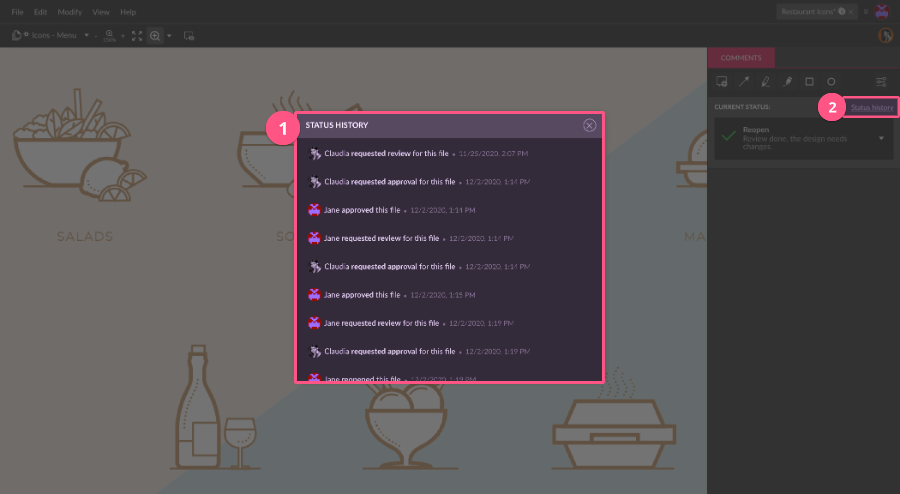Viewport: 900px width, 494px height.
Task: Open the Icons - Menu page dropdown
Action: tap(86, 35)
